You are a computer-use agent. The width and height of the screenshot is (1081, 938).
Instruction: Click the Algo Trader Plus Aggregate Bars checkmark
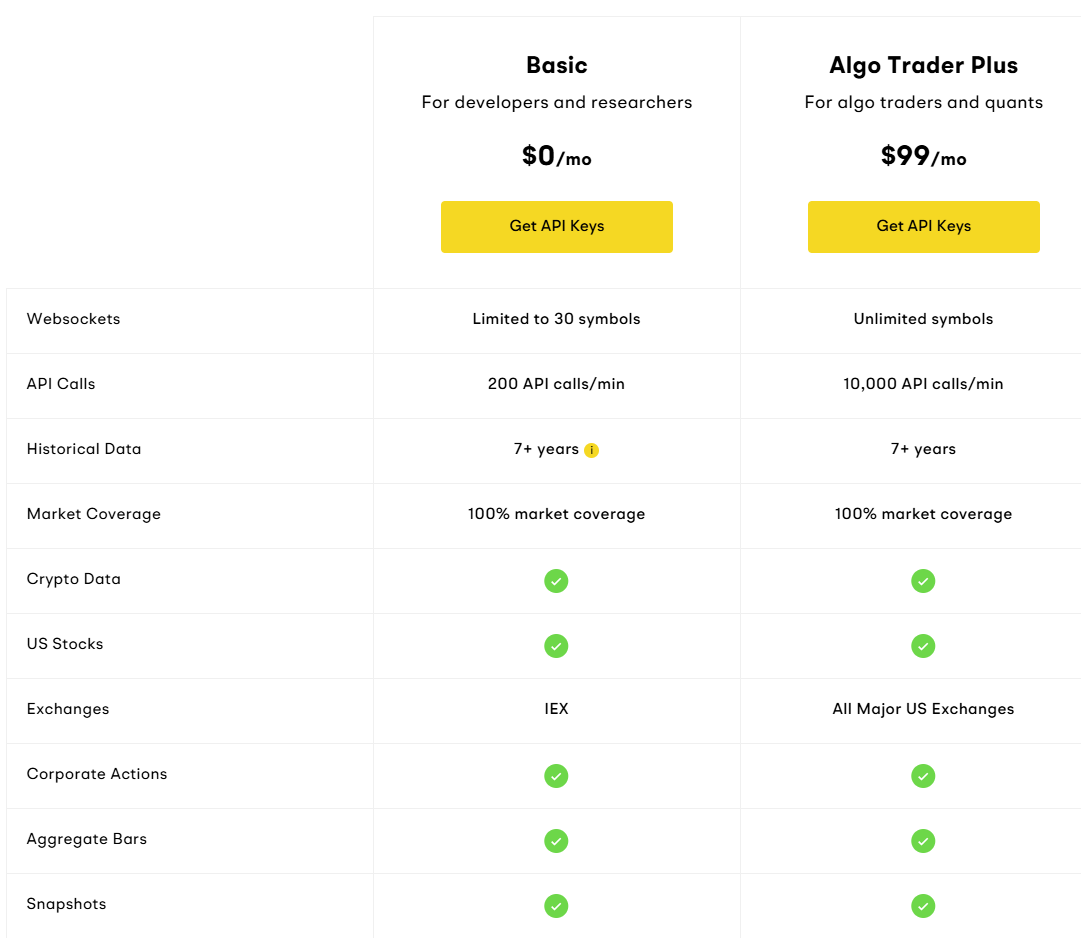[x=922, y=841]
